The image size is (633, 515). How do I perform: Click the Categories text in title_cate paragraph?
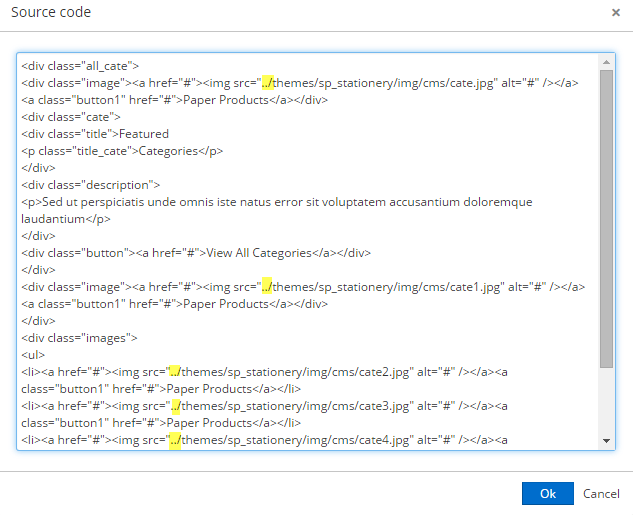point(168,151)
